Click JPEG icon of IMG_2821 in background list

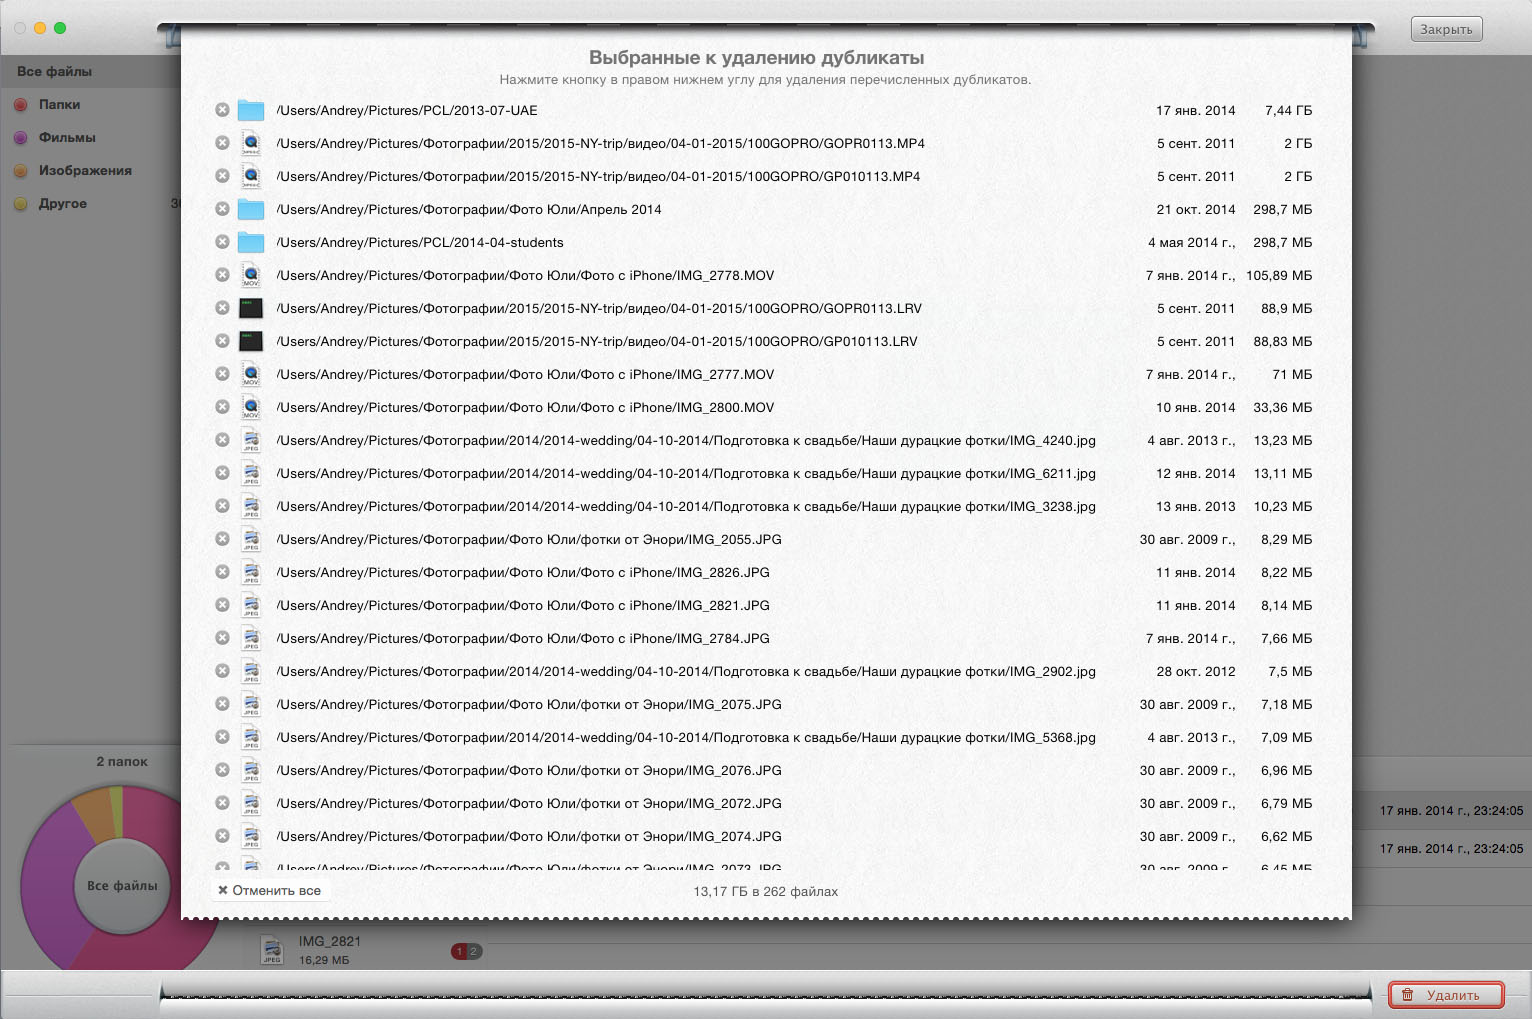click(271, 950)
